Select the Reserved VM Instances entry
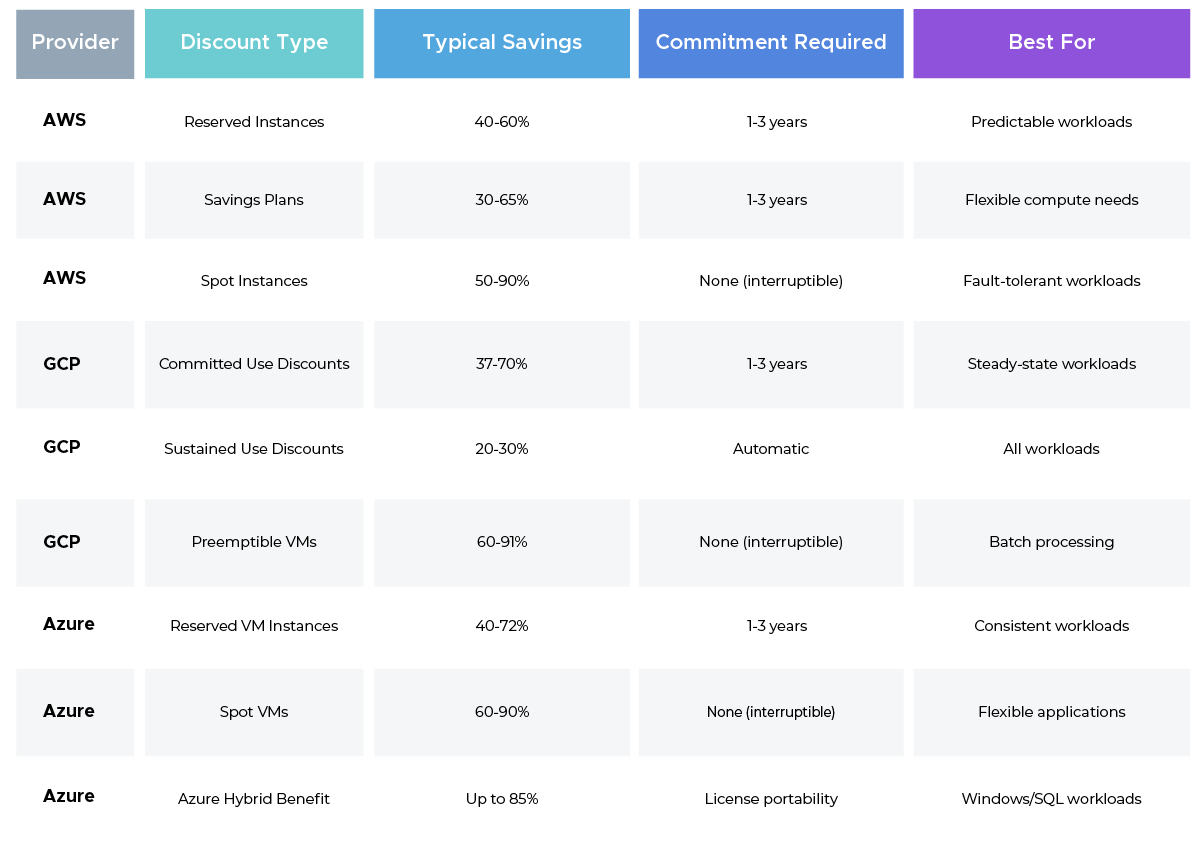Viewport: 1201px width, 846px height. point(253,624)
